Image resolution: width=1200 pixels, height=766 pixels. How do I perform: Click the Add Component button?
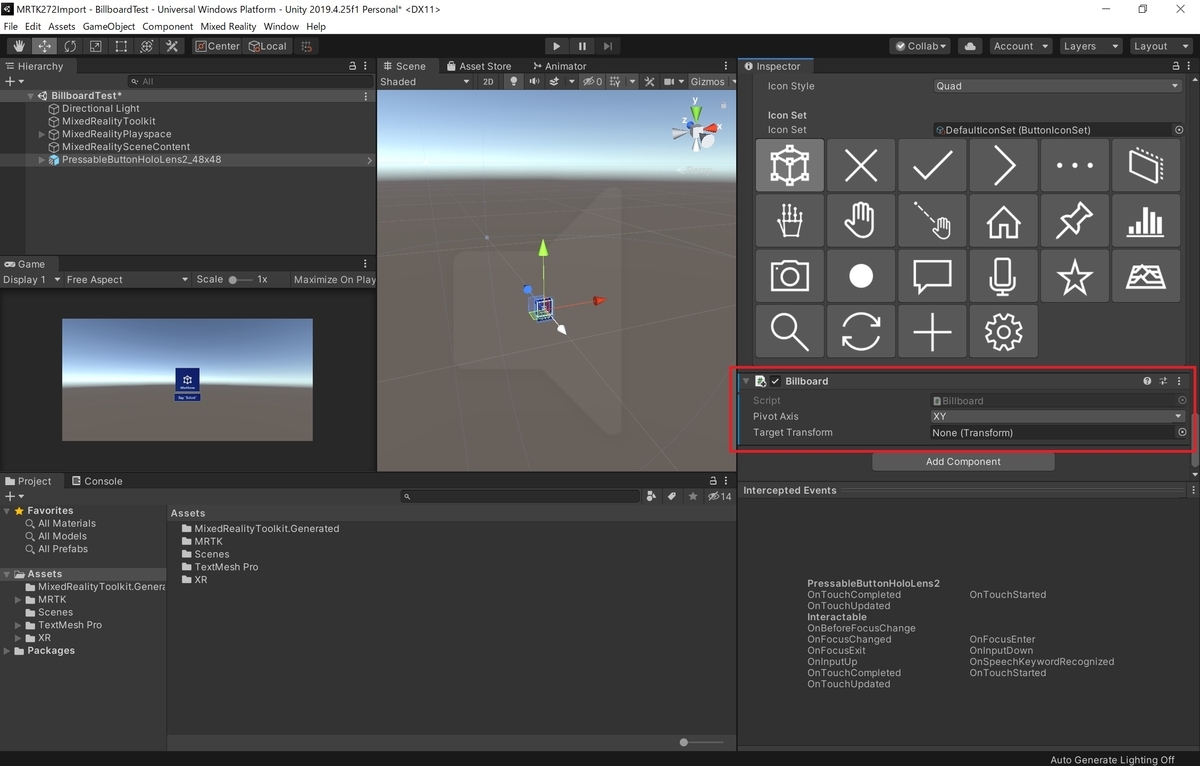click(963, 462)
